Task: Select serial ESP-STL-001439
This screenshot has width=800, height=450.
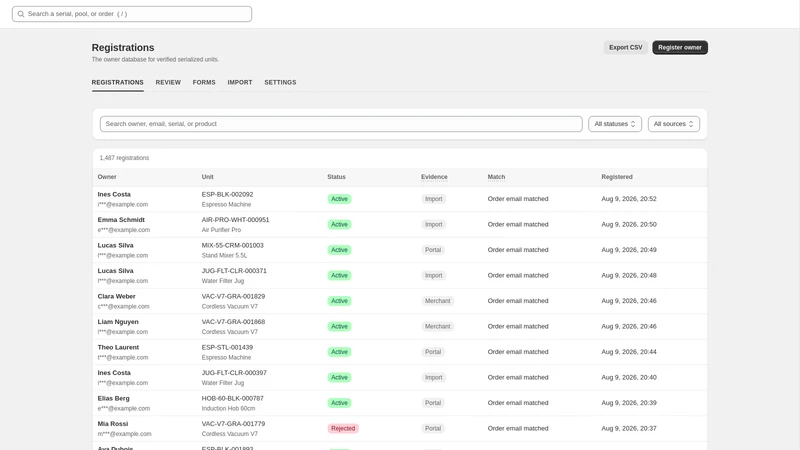Action: (227, 347)
